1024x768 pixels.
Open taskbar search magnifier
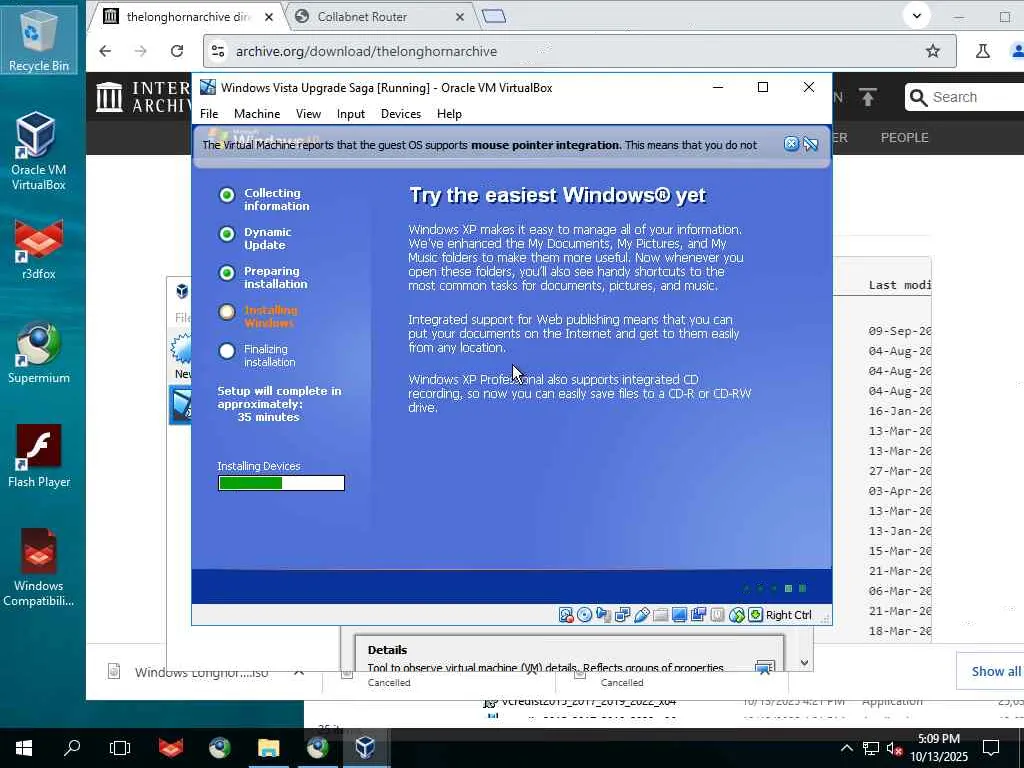click(72, 748)
